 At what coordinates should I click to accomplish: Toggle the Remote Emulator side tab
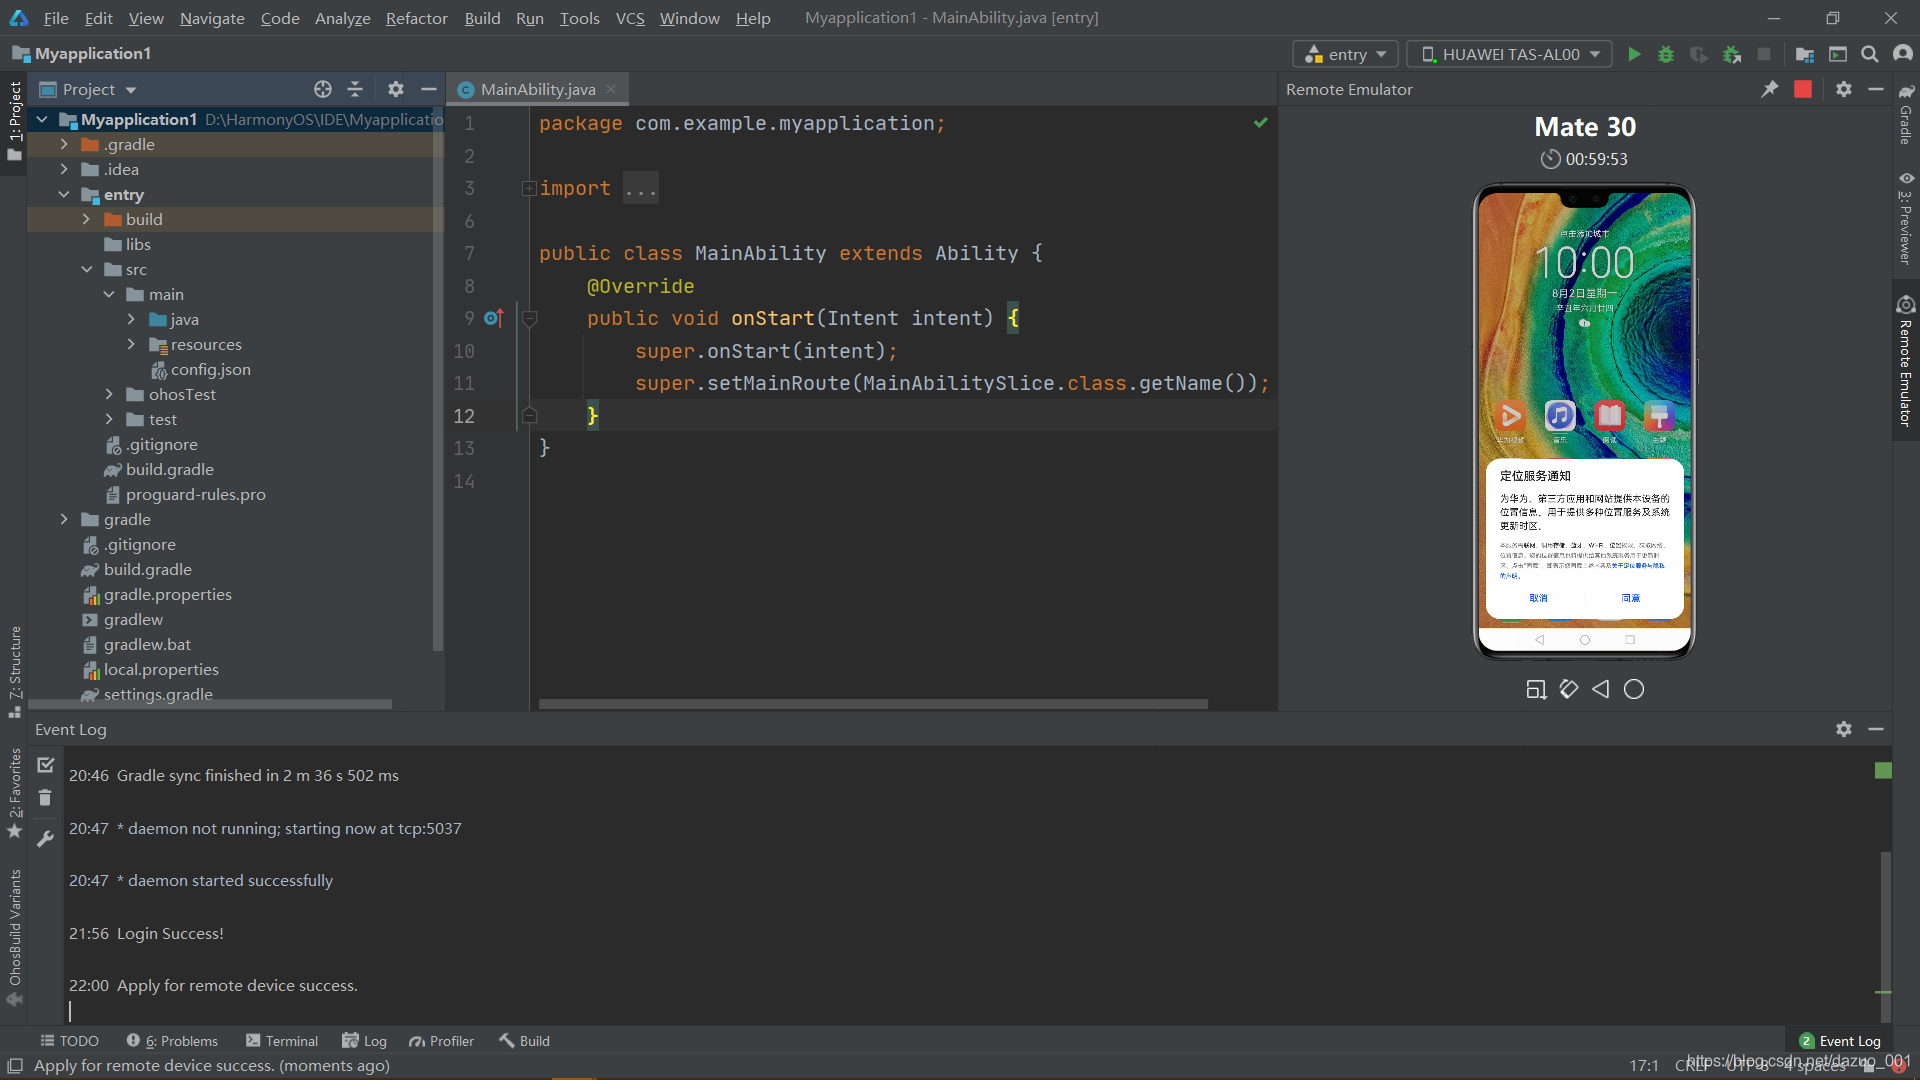(x=1906, y=362)
